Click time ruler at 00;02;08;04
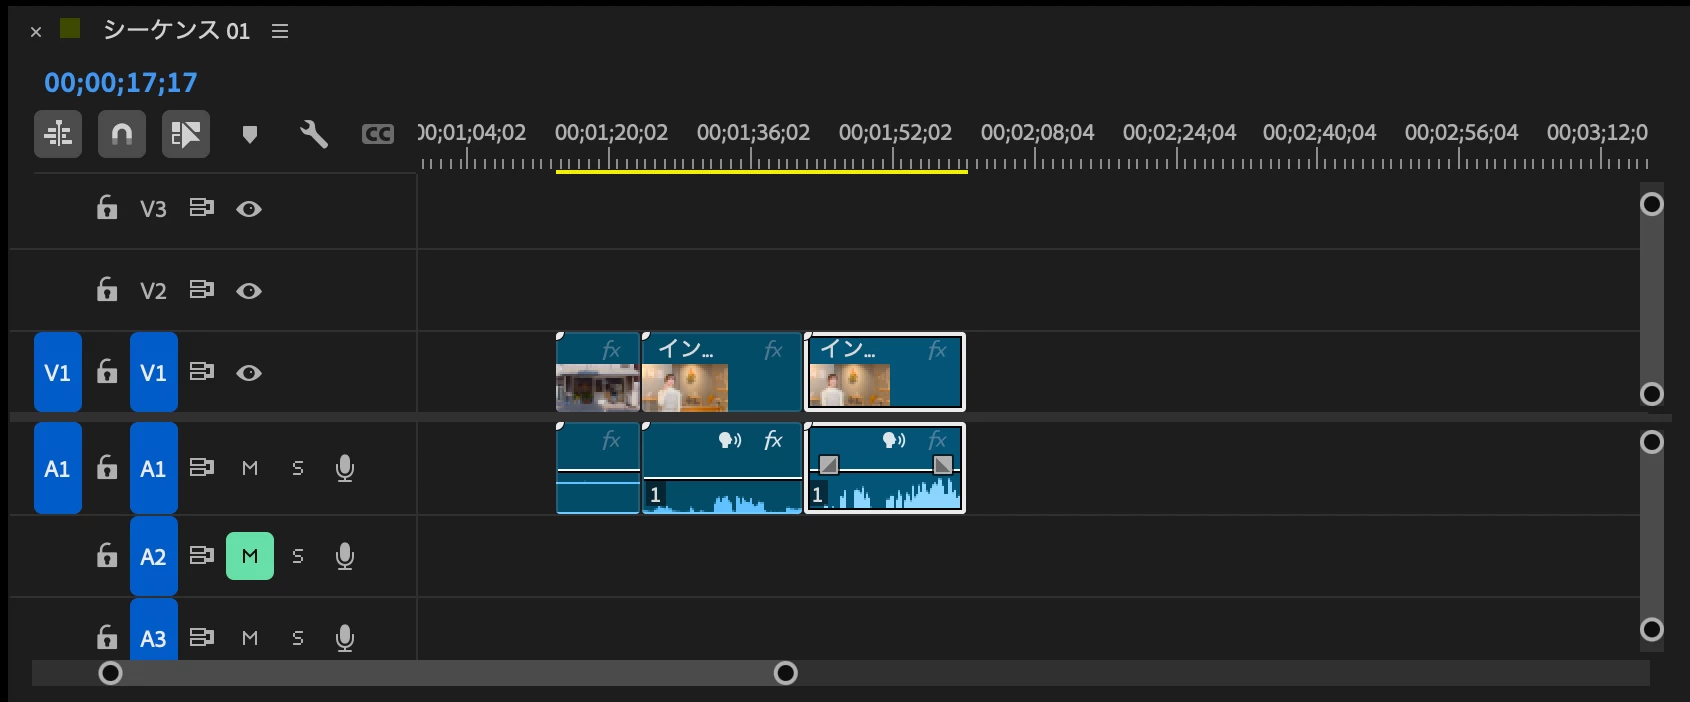The image size is (1690, 702). pos(1037,133)
